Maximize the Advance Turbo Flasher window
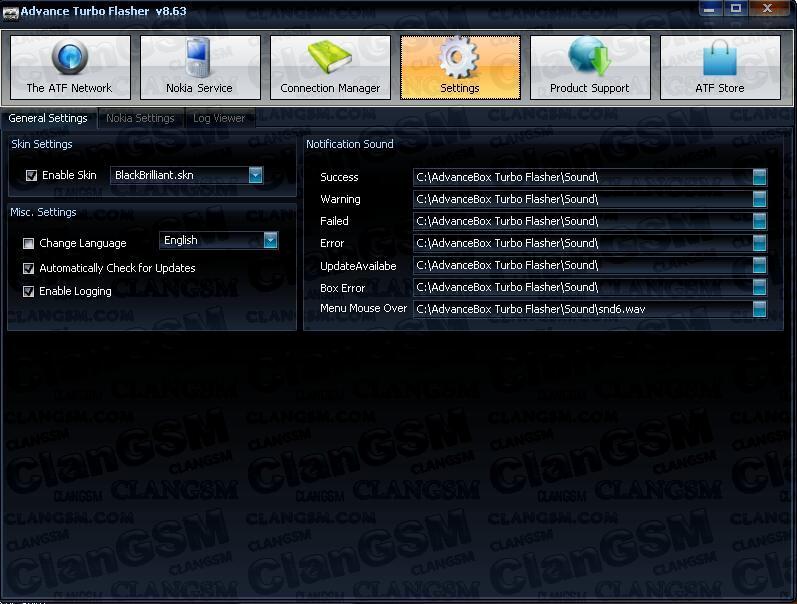Screen dimensions: 797x604 (735, 9)
